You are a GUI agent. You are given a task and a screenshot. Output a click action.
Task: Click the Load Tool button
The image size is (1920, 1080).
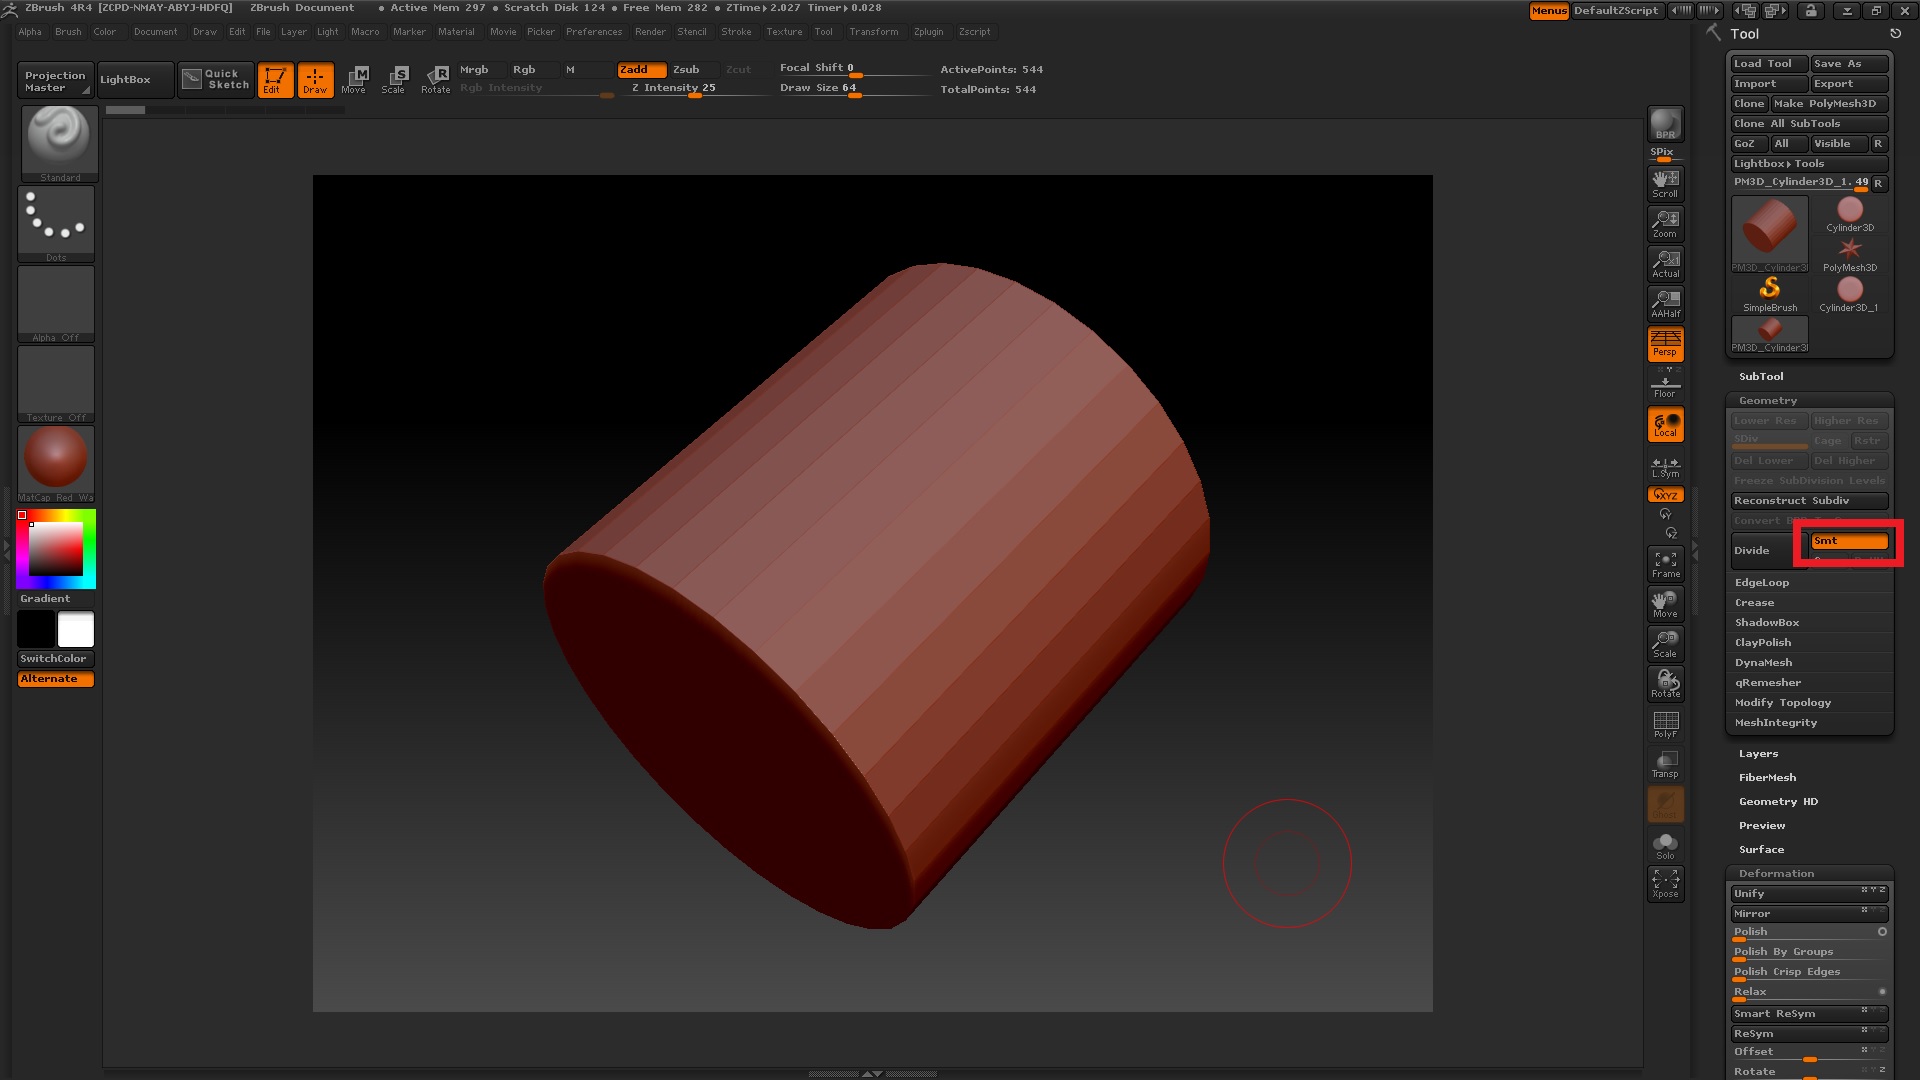1769,64
